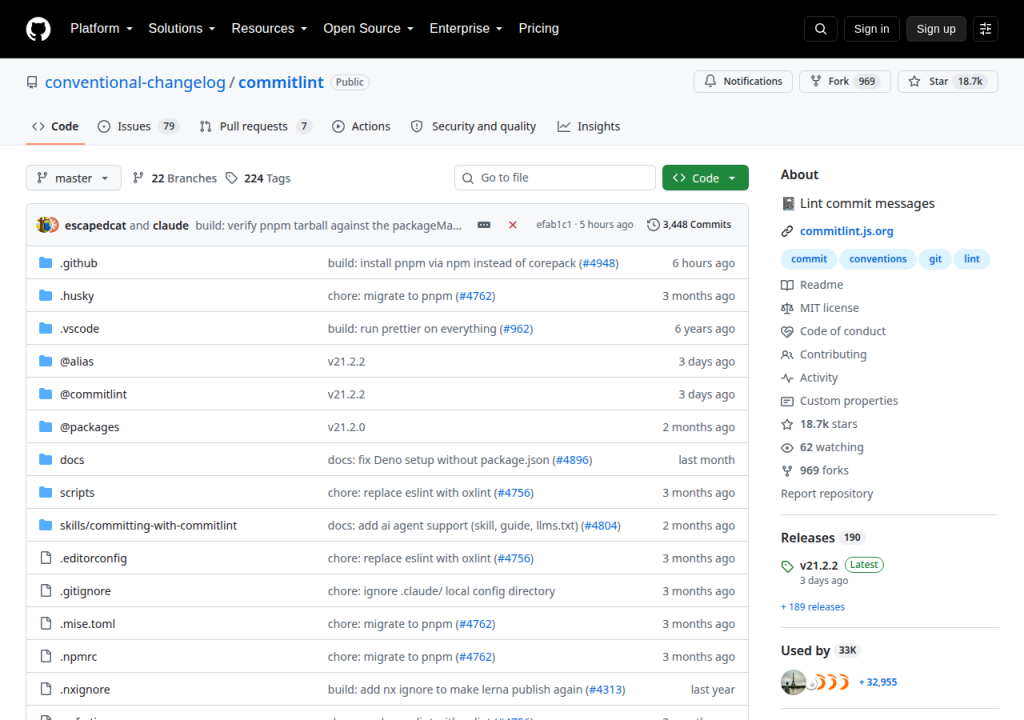This screenshot has width=1024, height=720.
Task: Open the commit message ellipsis expander
Action: coord(484,225)
